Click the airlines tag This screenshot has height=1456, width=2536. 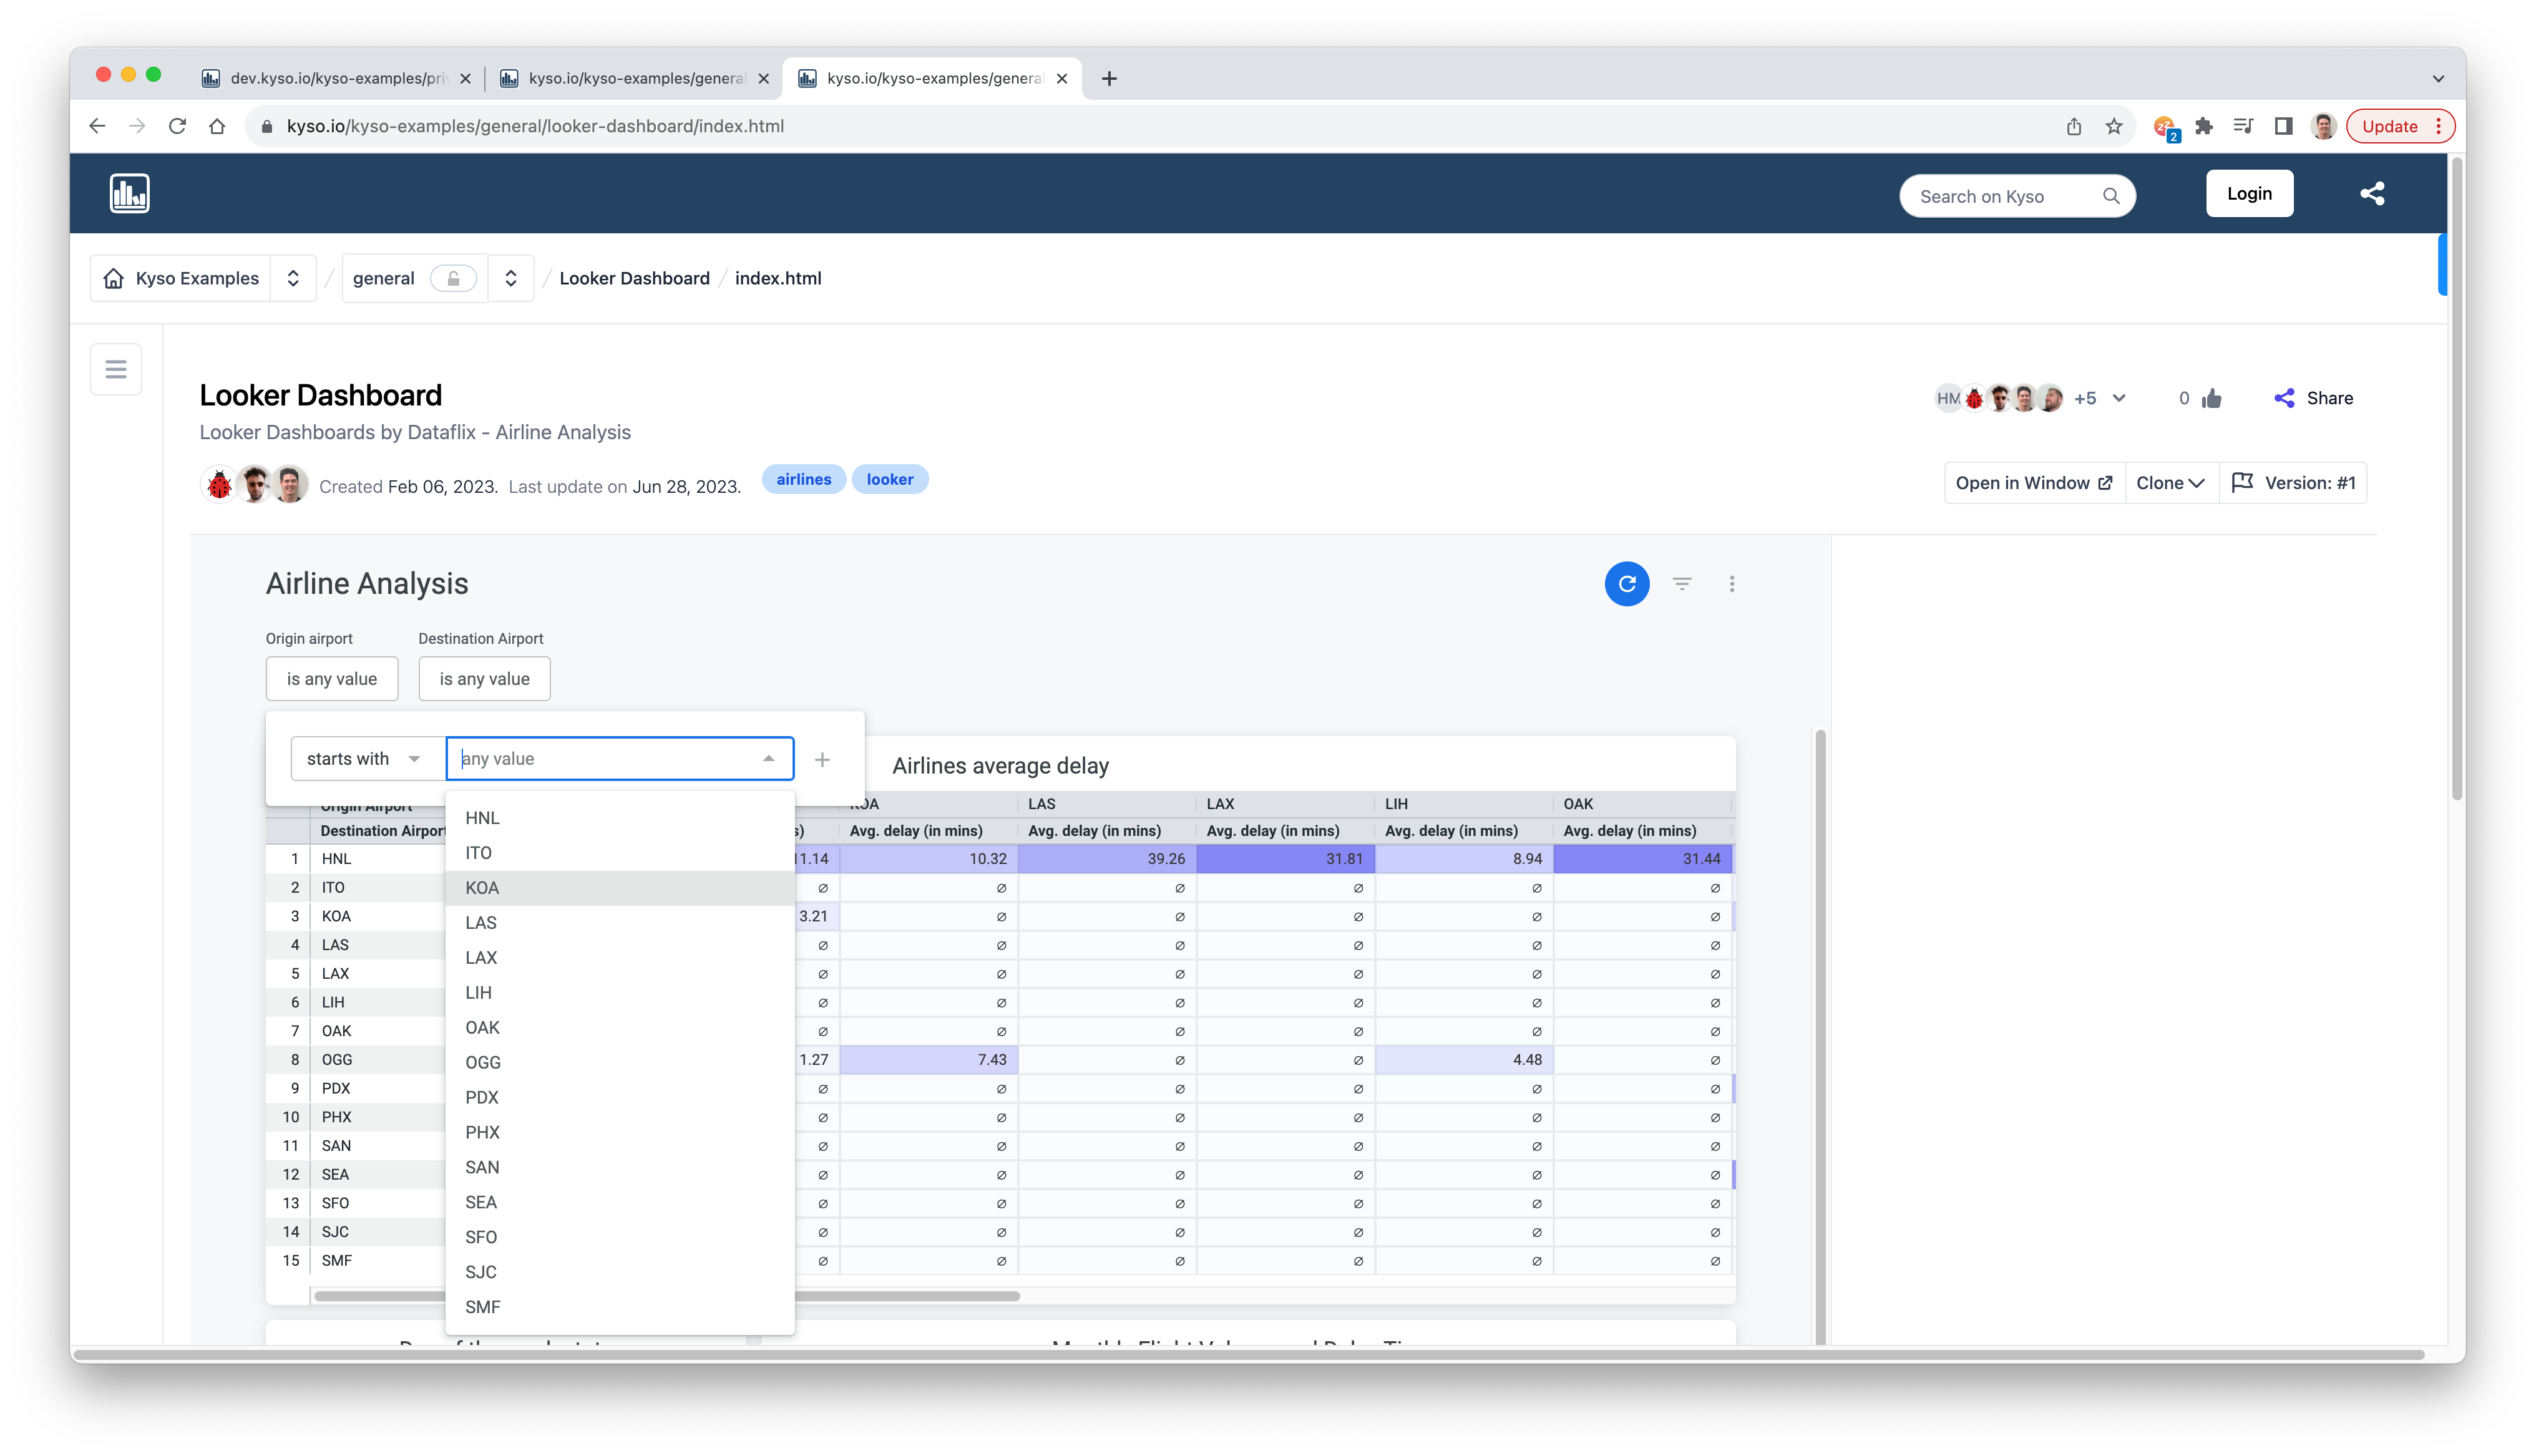point(803,480)
